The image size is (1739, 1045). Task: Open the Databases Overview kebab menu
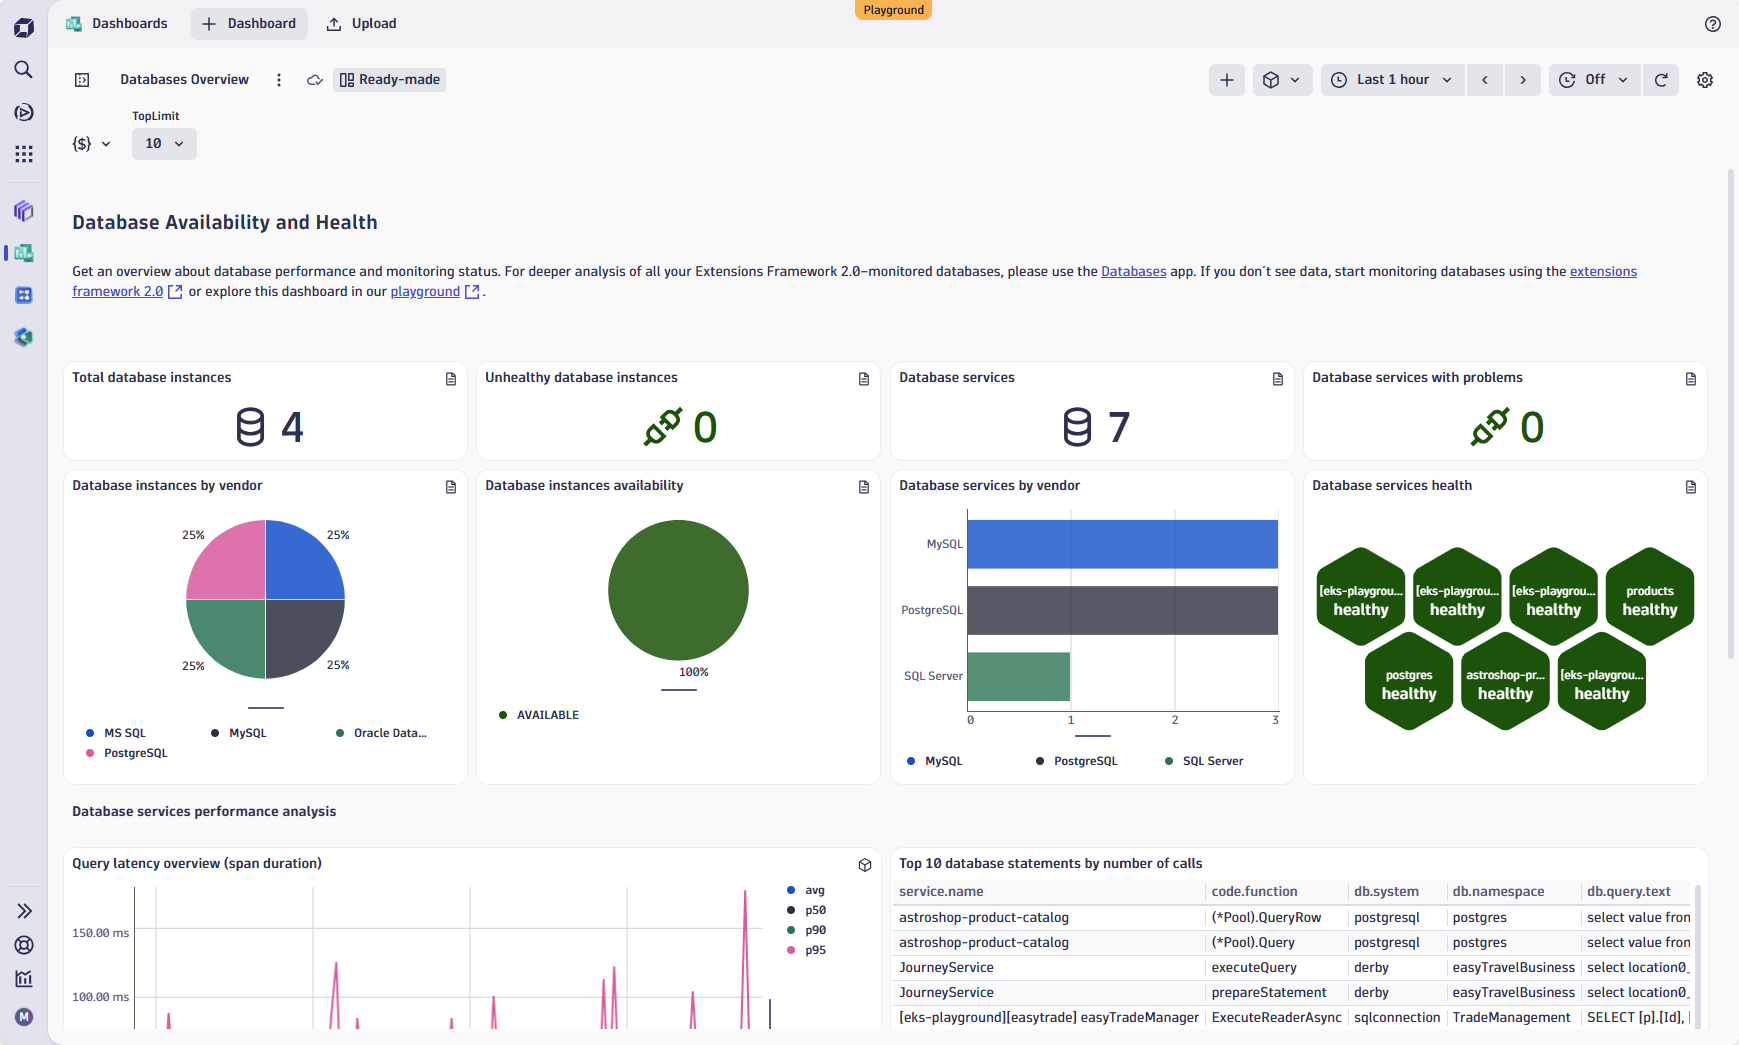click(279, 79)
